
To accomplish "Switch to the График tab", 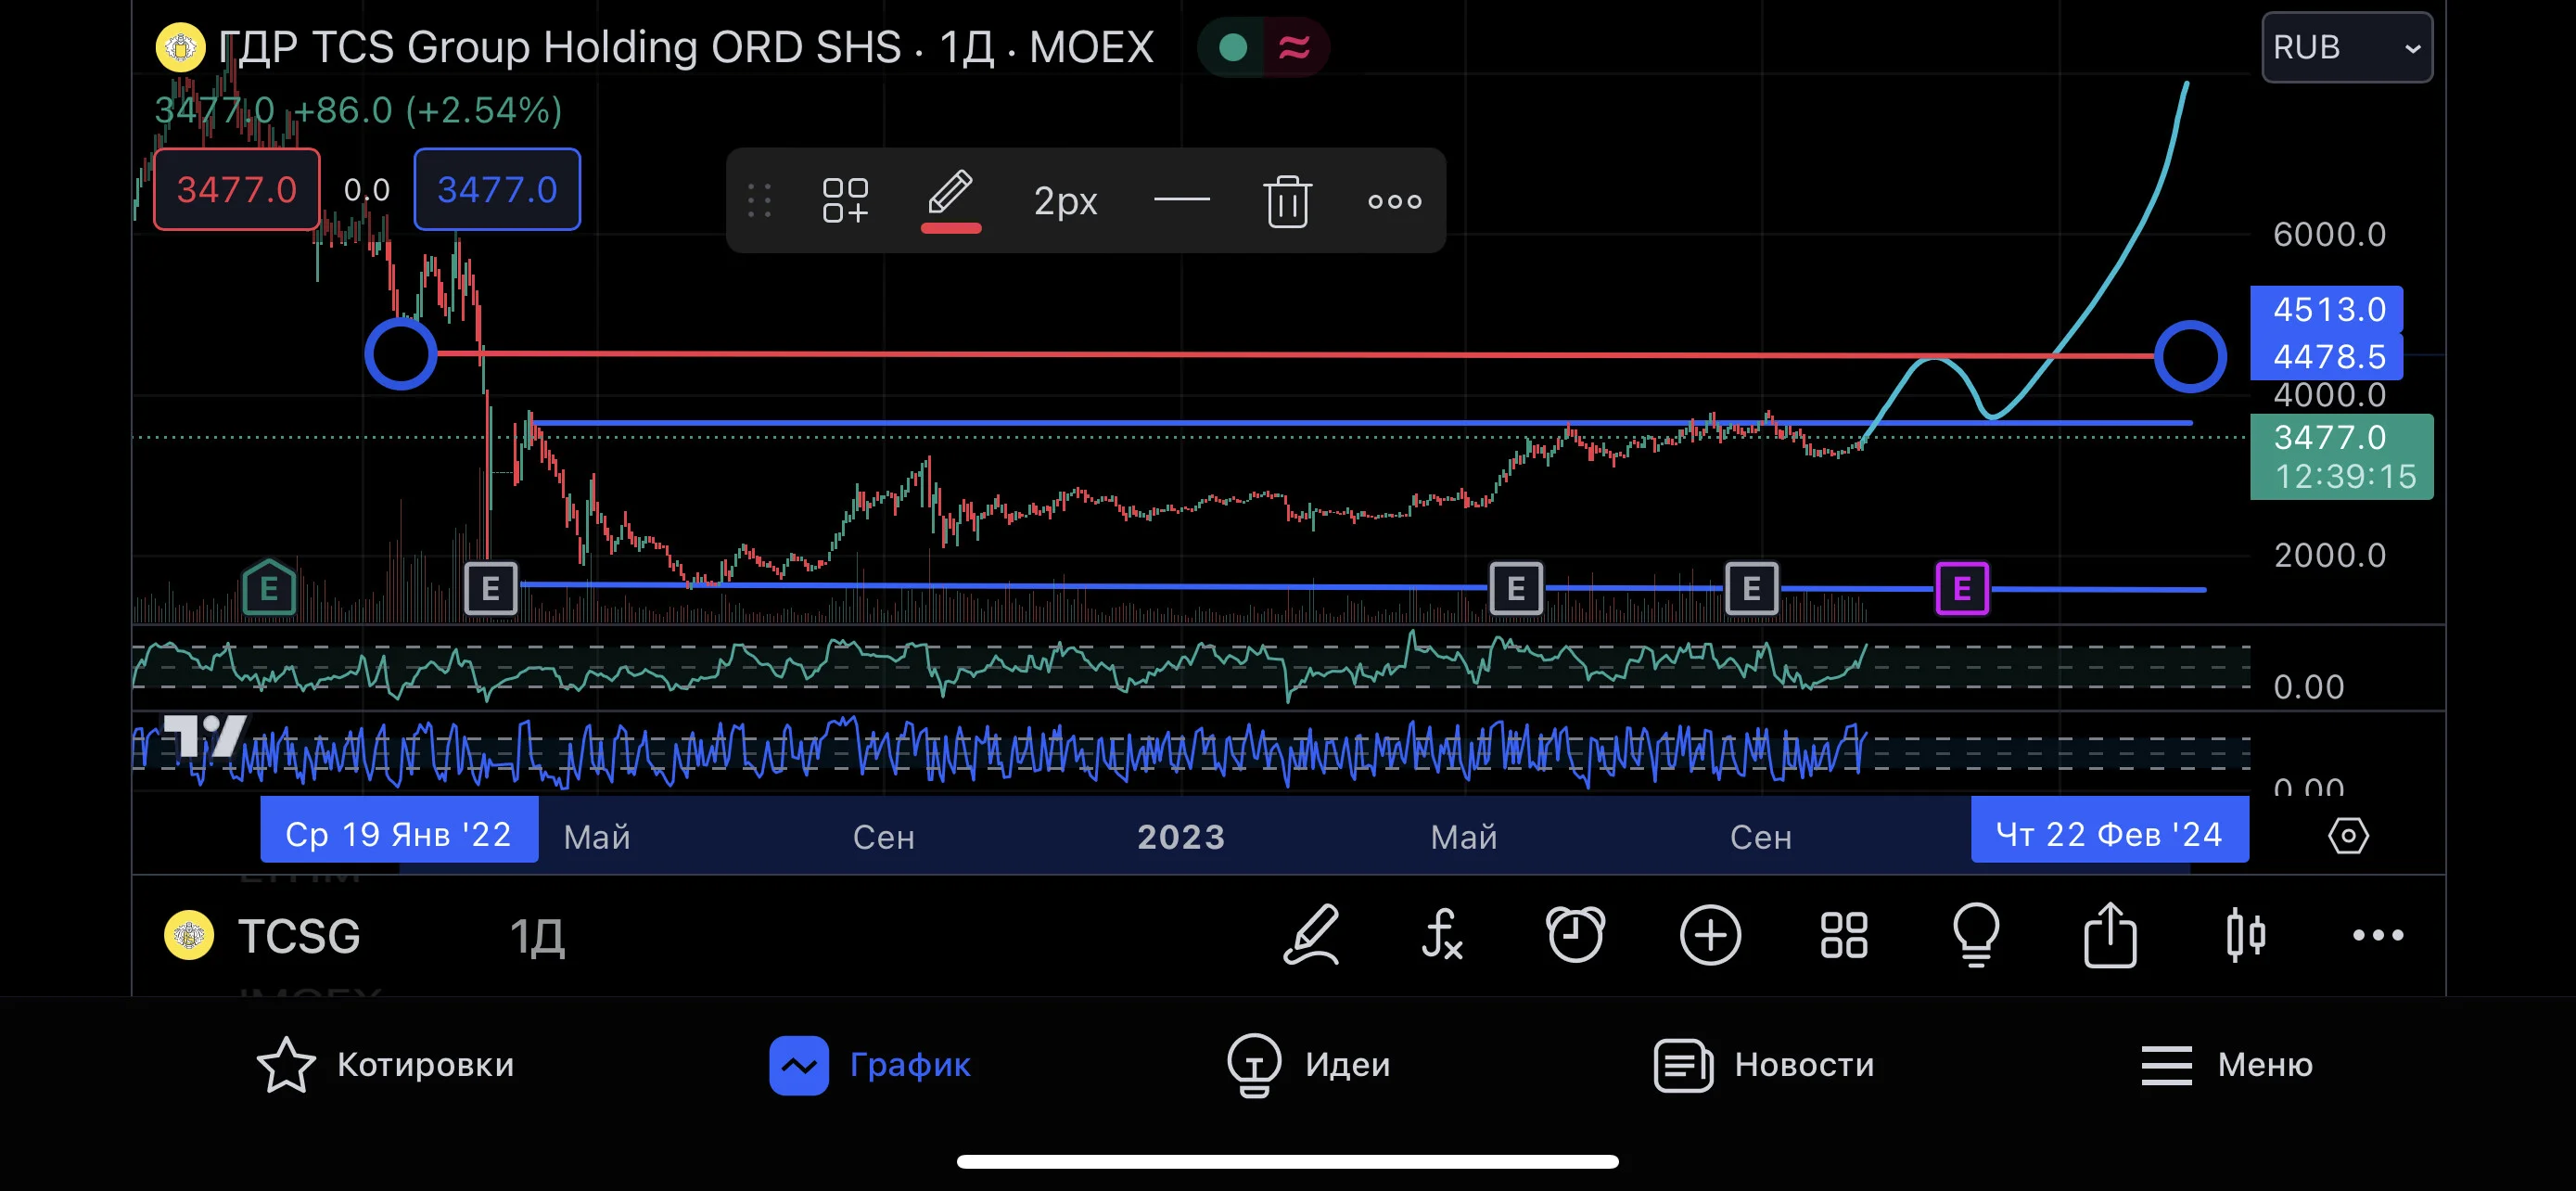I will (x=870, y=1065).
